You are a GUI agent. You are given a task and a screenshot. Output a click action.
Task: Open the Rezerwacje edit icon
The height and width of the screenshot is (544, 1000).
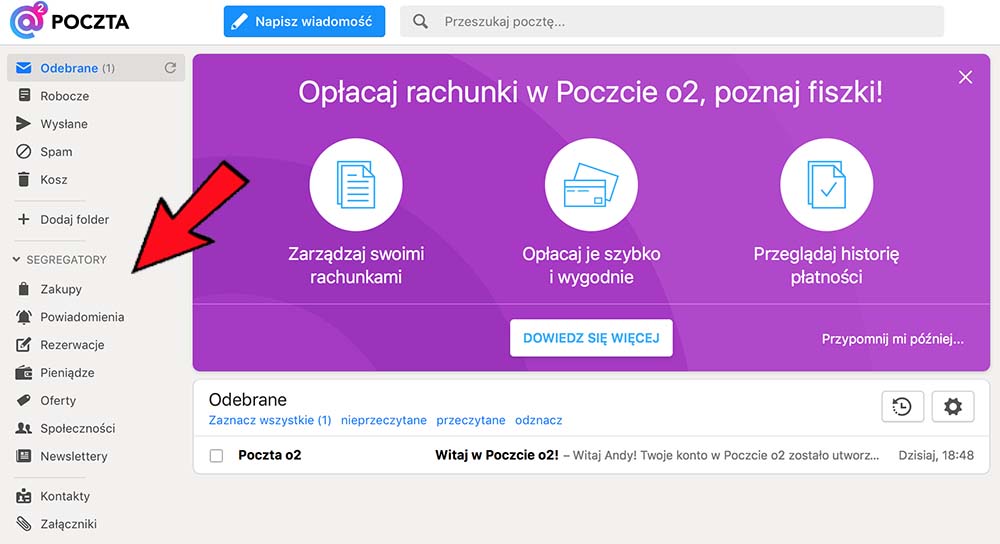[x=24, y=345]
